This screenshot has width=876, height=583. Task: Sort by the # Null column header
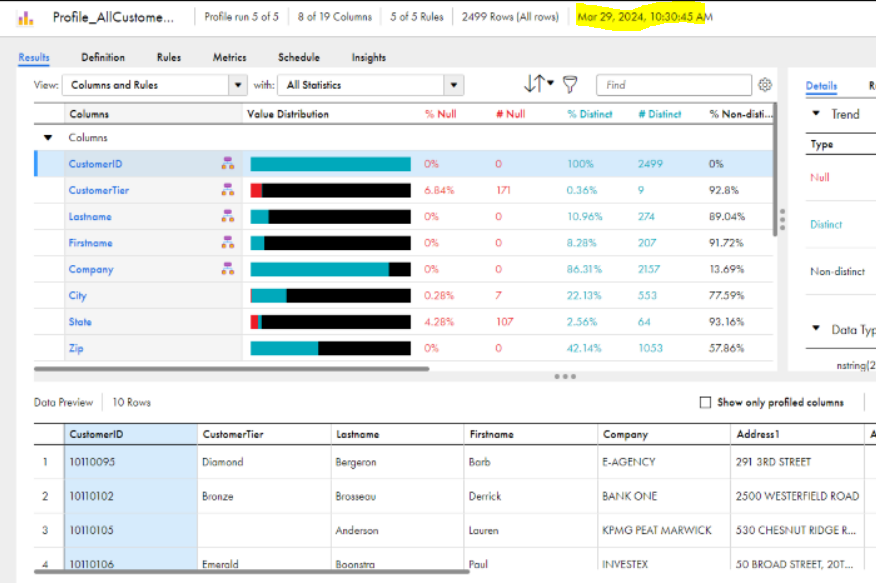pyautogui.click(x=511, y=114)
